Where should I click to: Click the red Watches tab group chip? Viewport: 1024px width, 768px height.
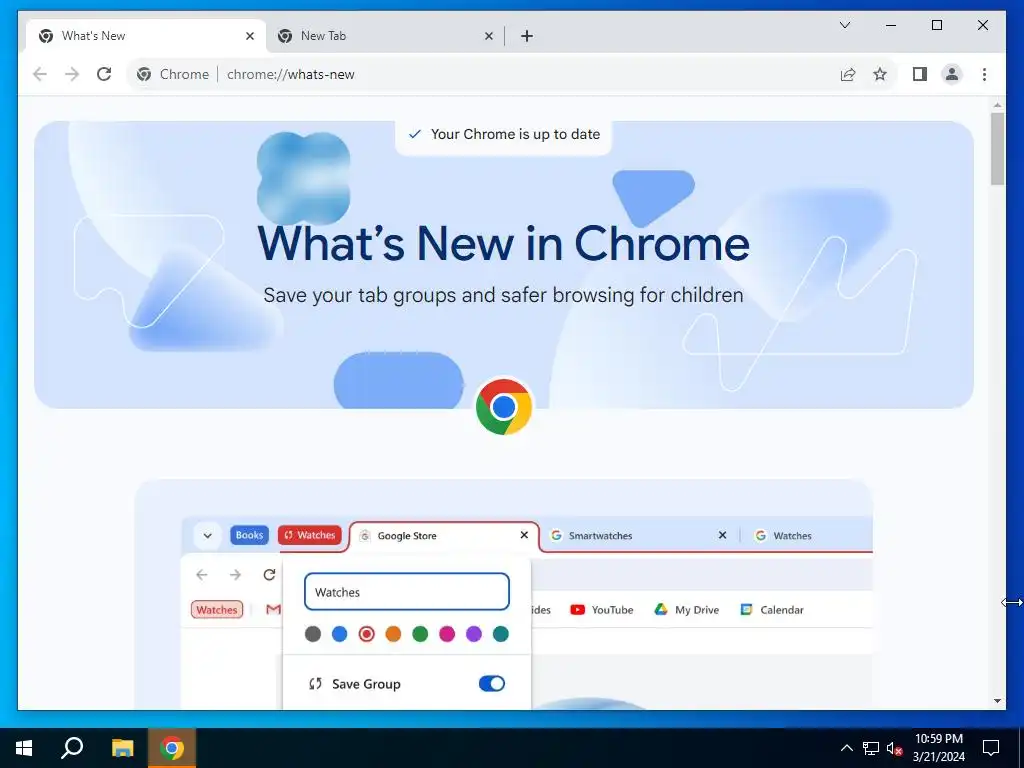click(x=310, y=535)
